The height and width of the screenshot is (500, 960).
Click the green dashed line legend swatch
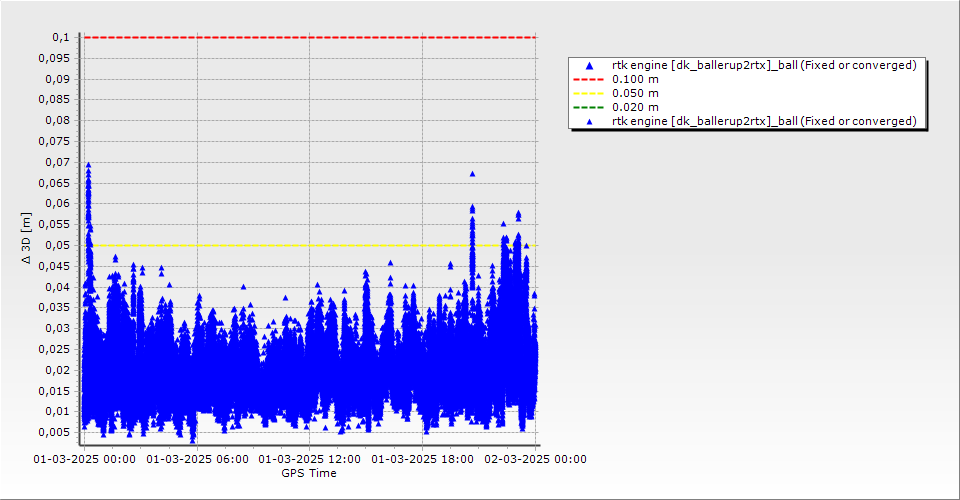coord(588,107)
